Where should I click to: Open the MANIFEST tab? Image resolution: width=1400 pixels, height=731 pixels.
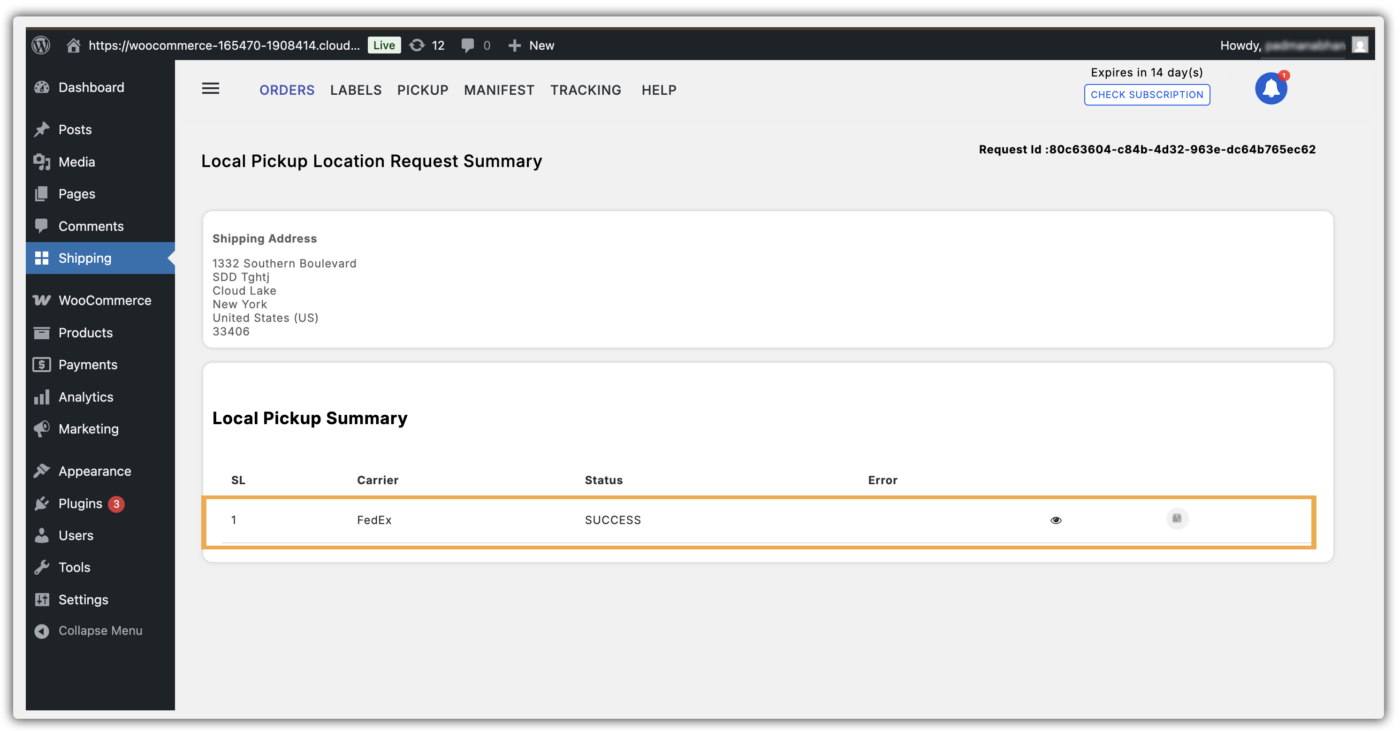(x=499, y=90)
